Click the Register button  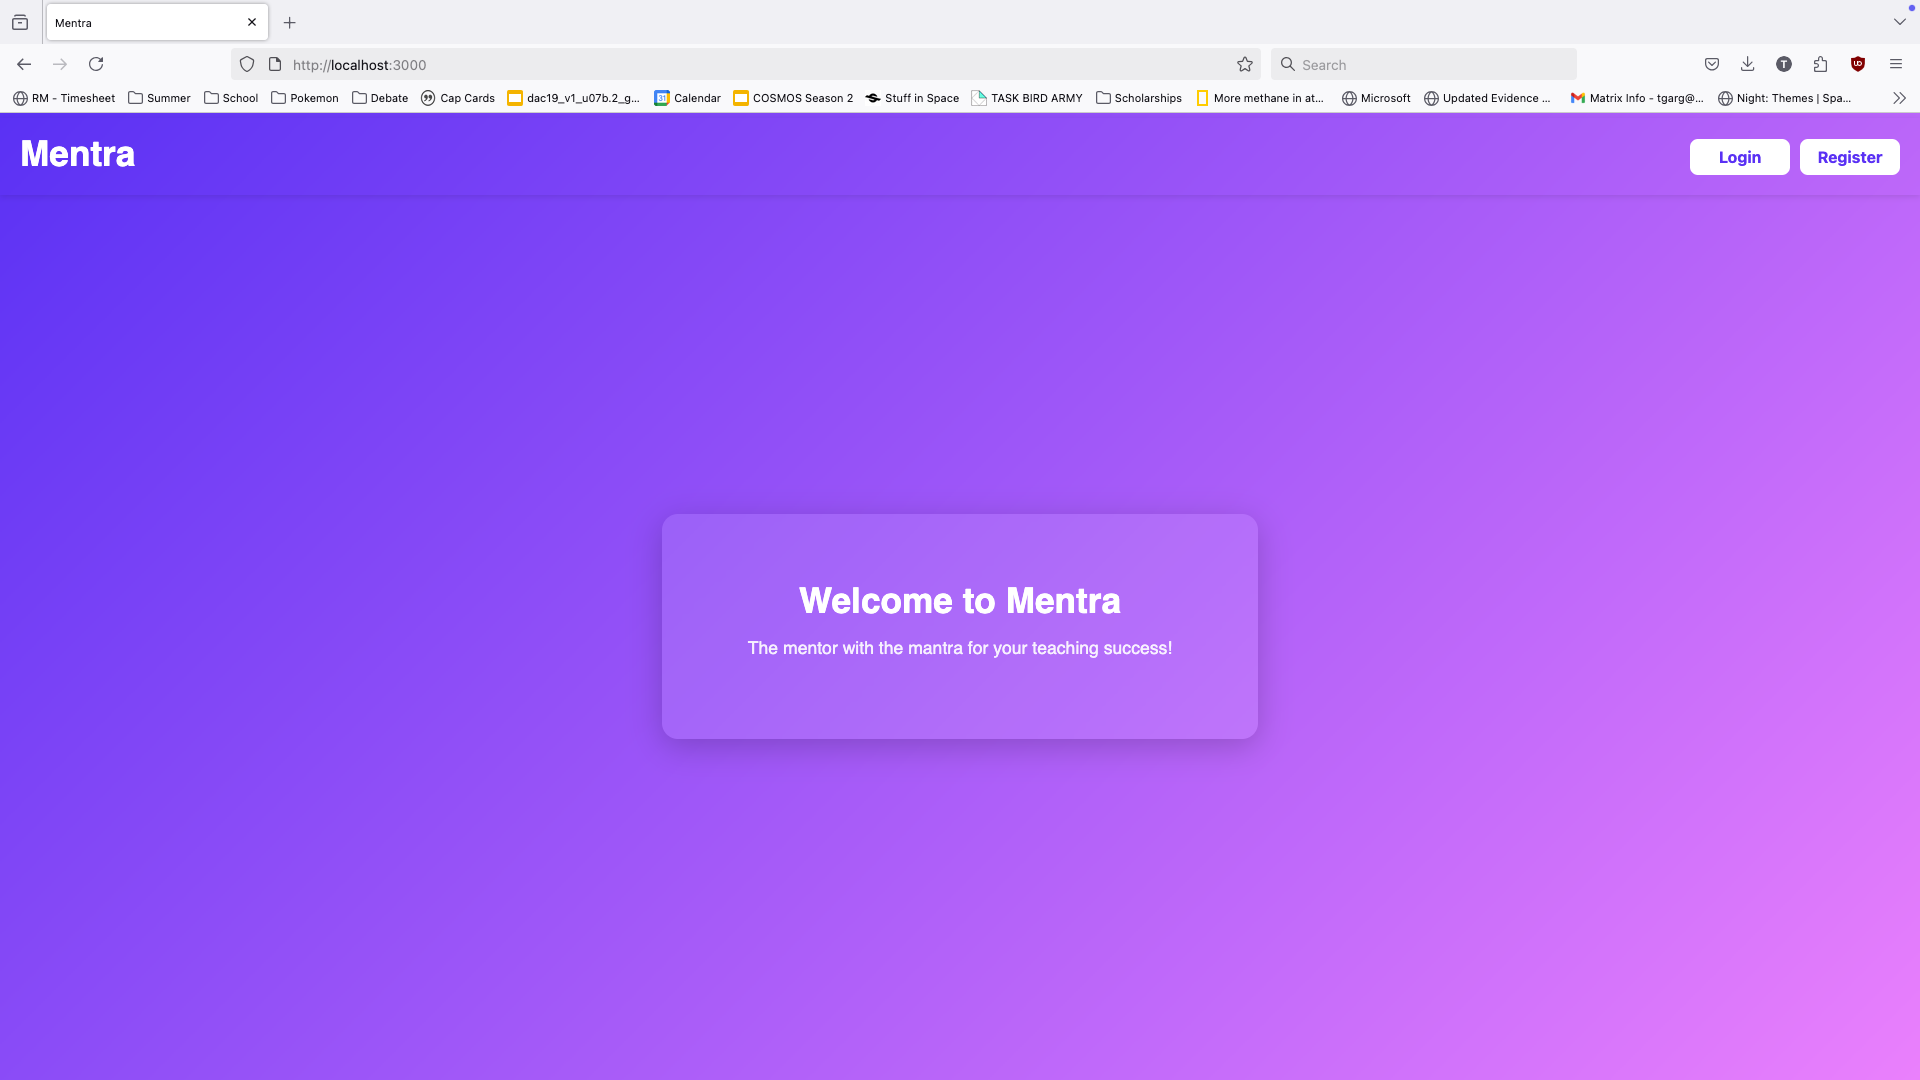[1849, 157]
